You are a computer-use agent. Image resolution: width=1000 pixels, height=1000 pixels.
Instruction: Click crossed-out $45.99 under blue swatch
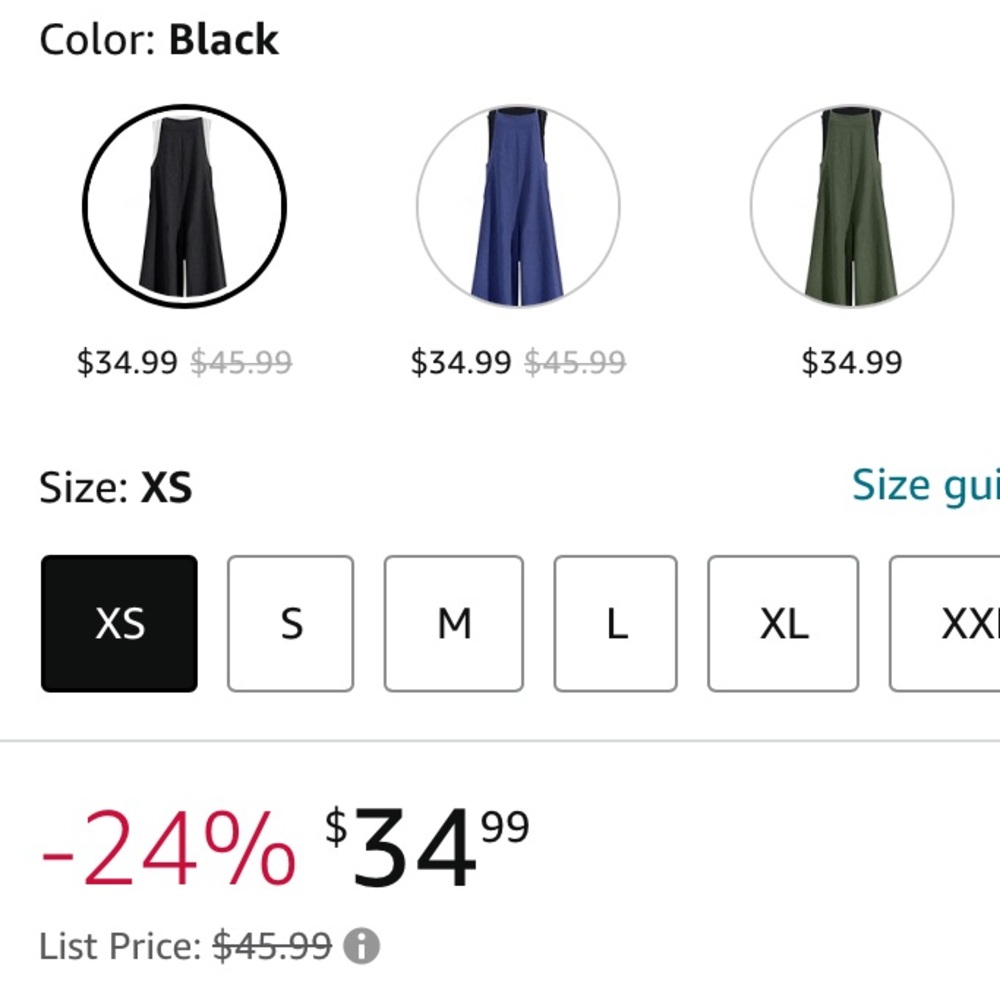coord(575,362)
